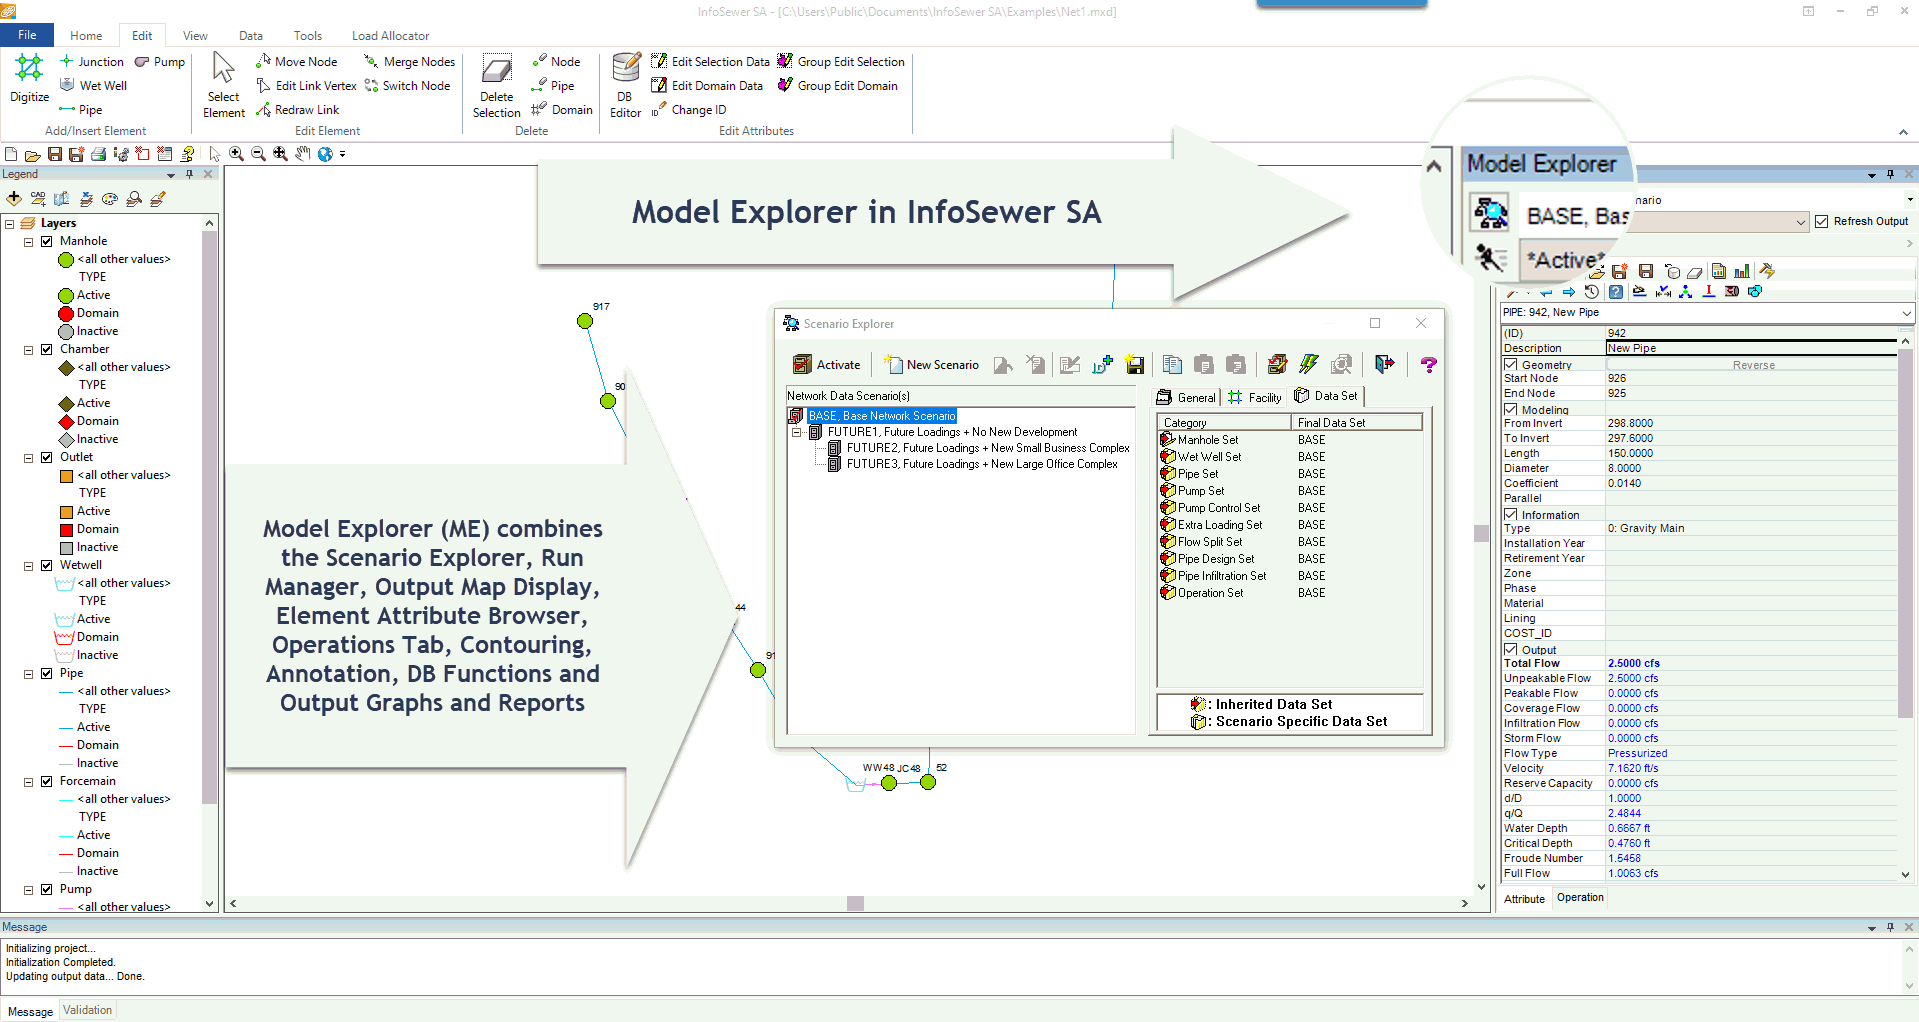Screen dimensions: 1919x1022
Task: Choose the Select Element arrow tool
Action: 223,68
